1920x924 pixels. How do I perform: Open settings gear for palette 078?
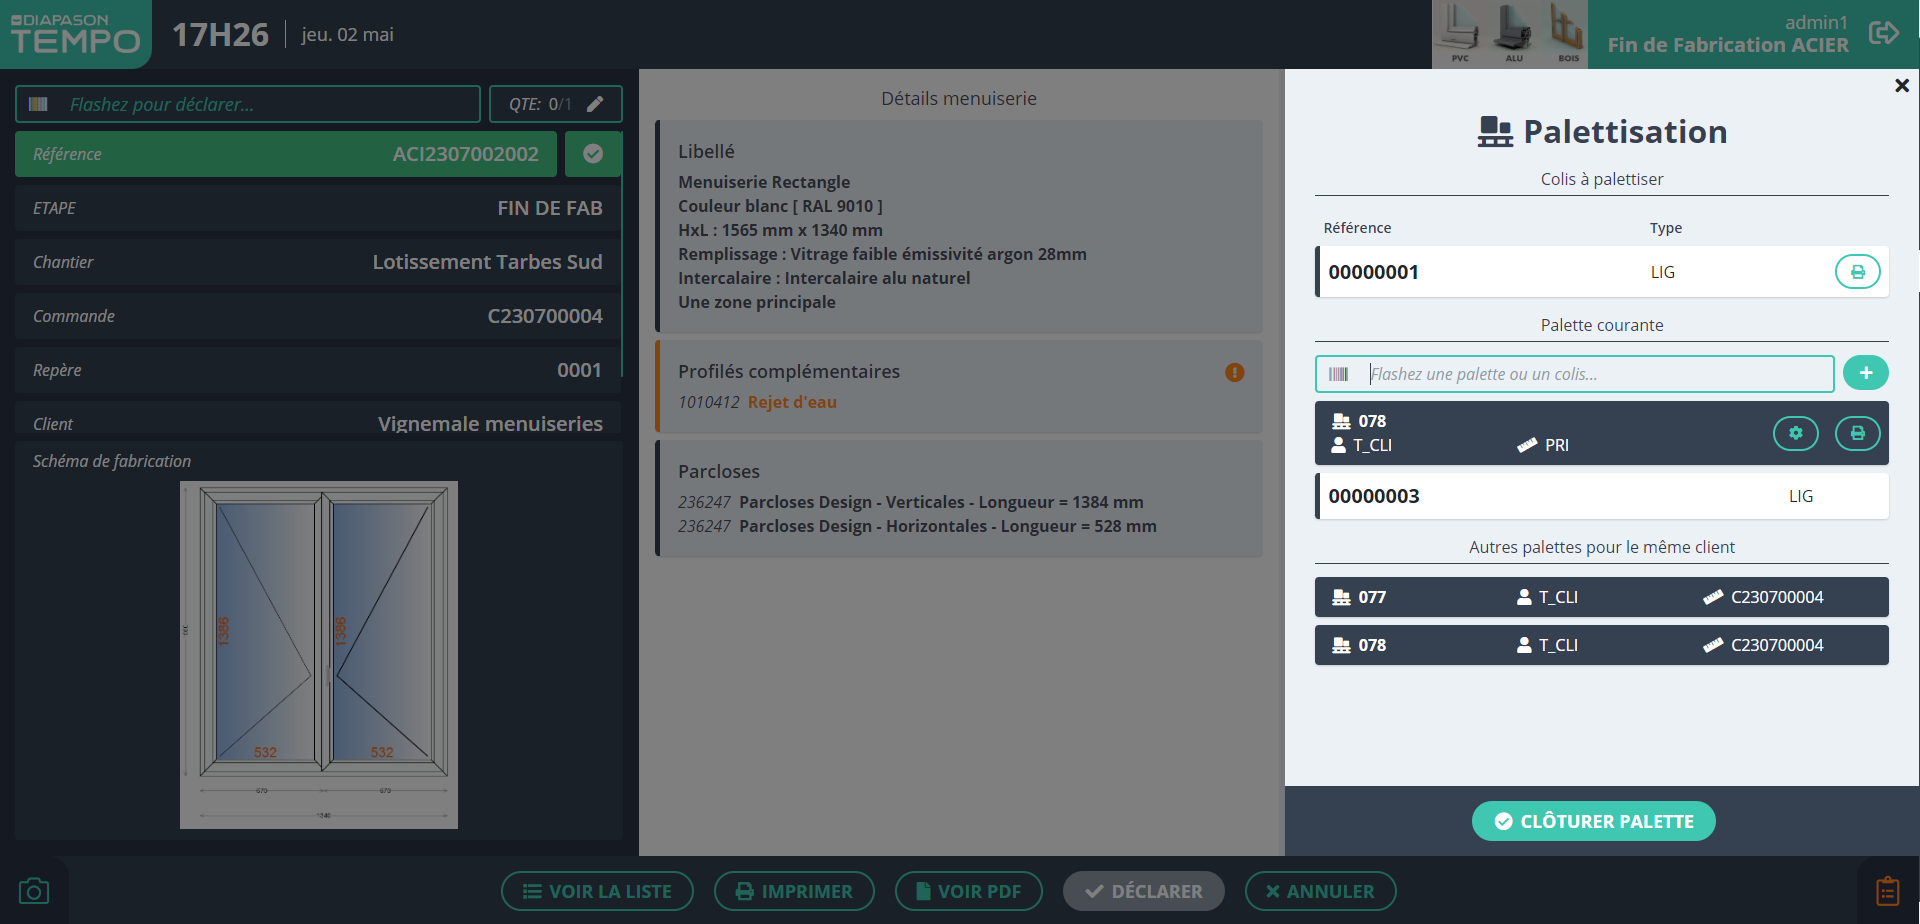[1796, 433]
